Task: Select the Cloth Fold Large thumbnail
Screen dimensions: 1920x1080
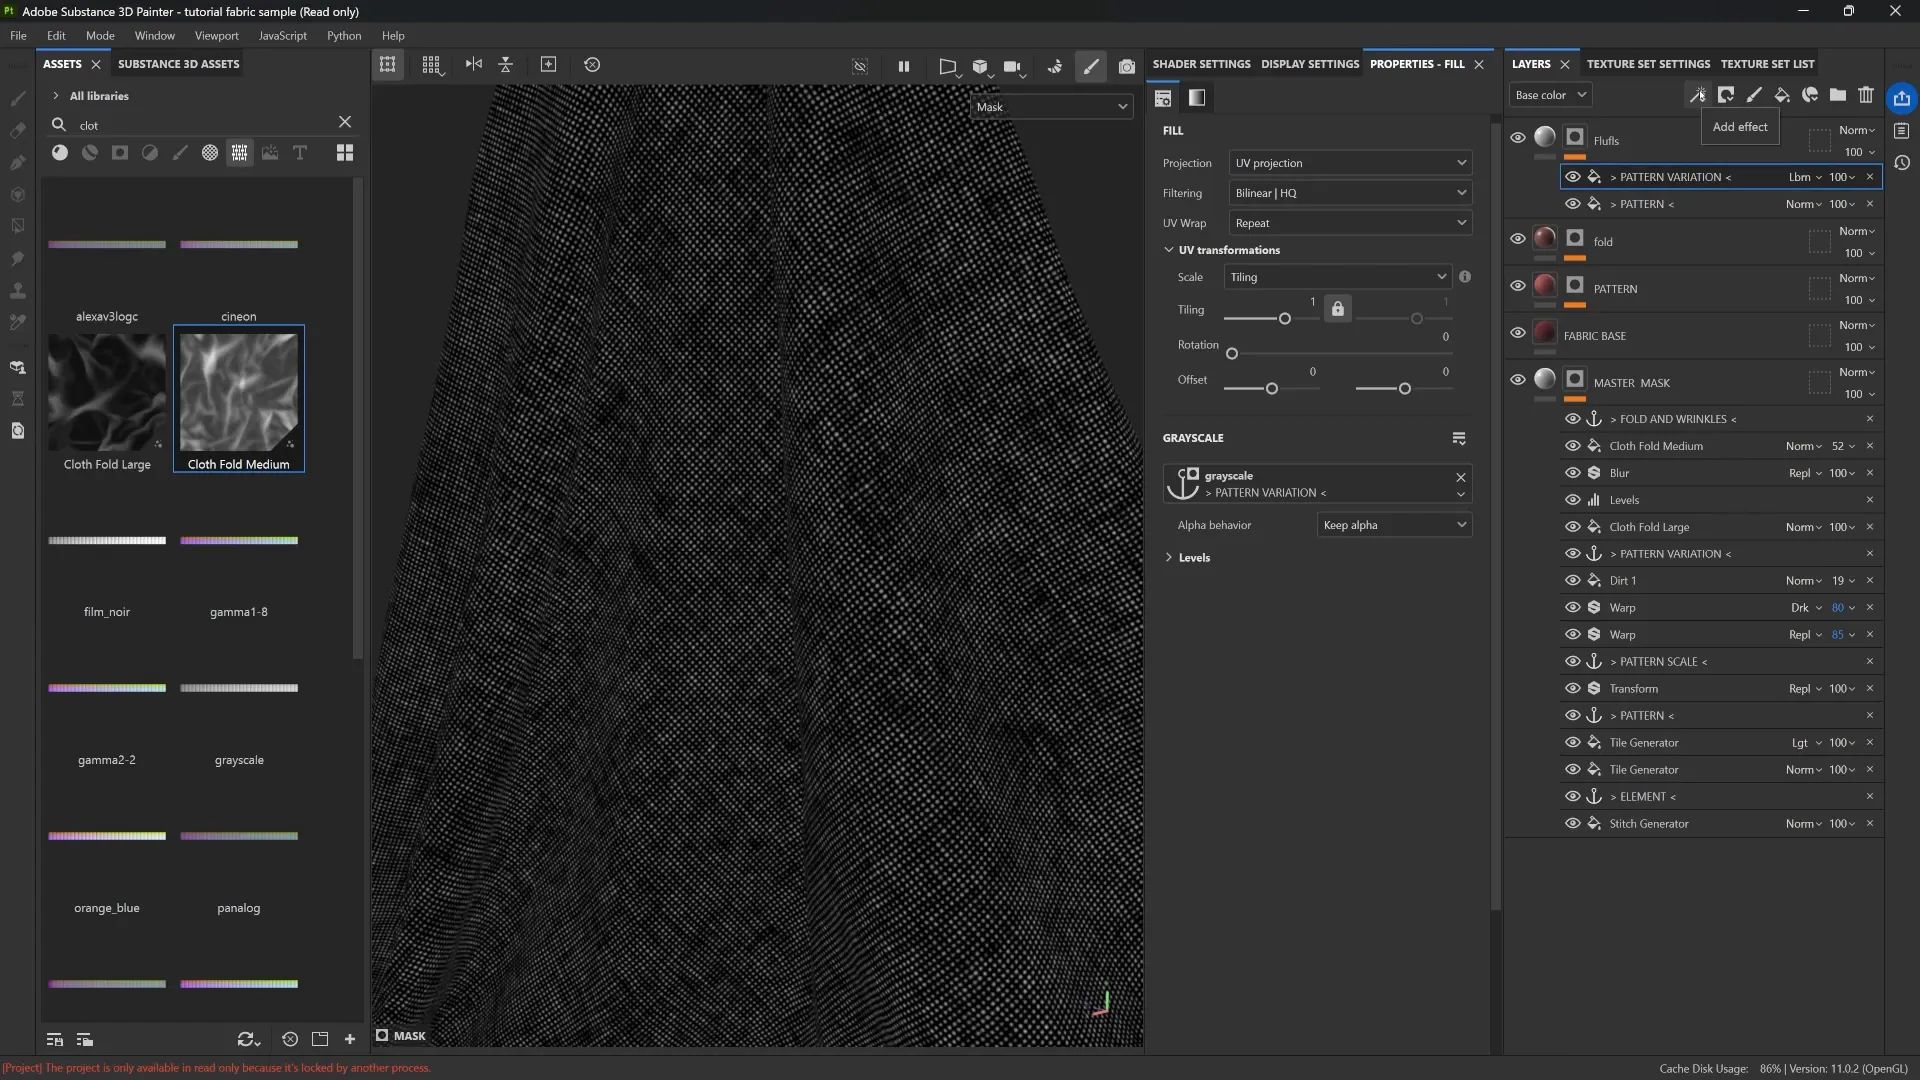Action: click(x=107, y=392)
